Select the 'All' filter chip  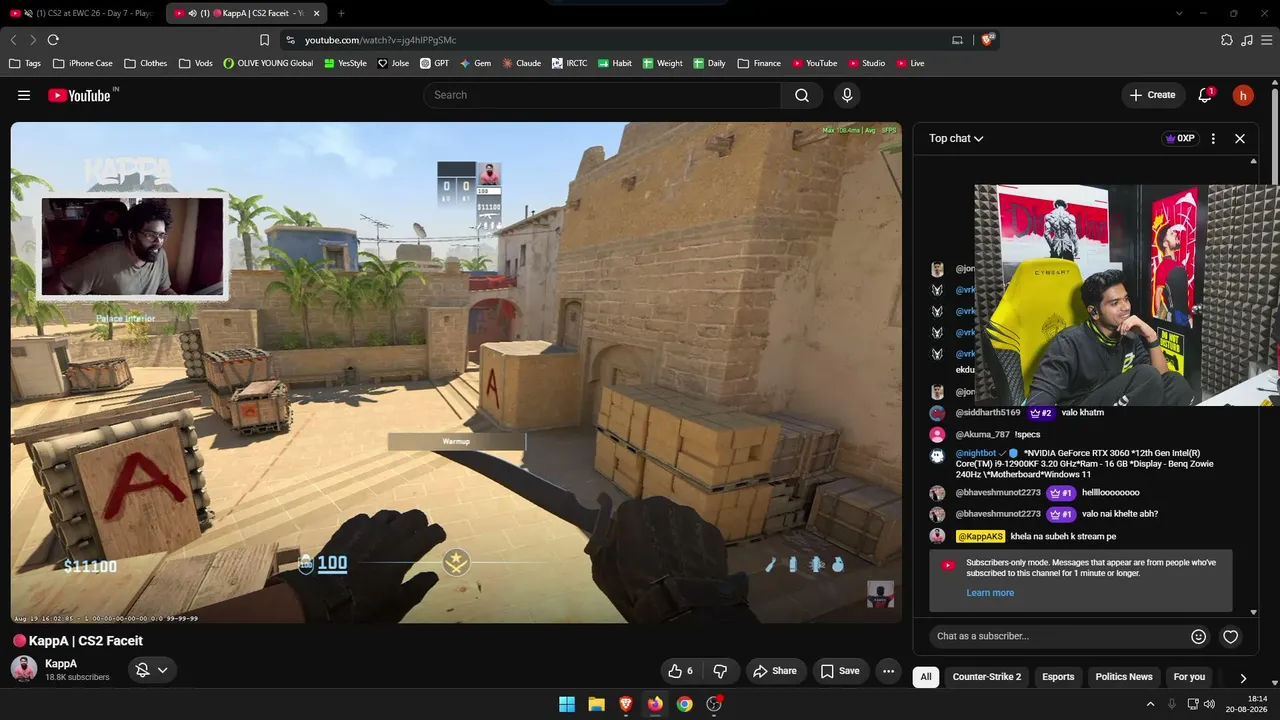(x=926, y=677)
